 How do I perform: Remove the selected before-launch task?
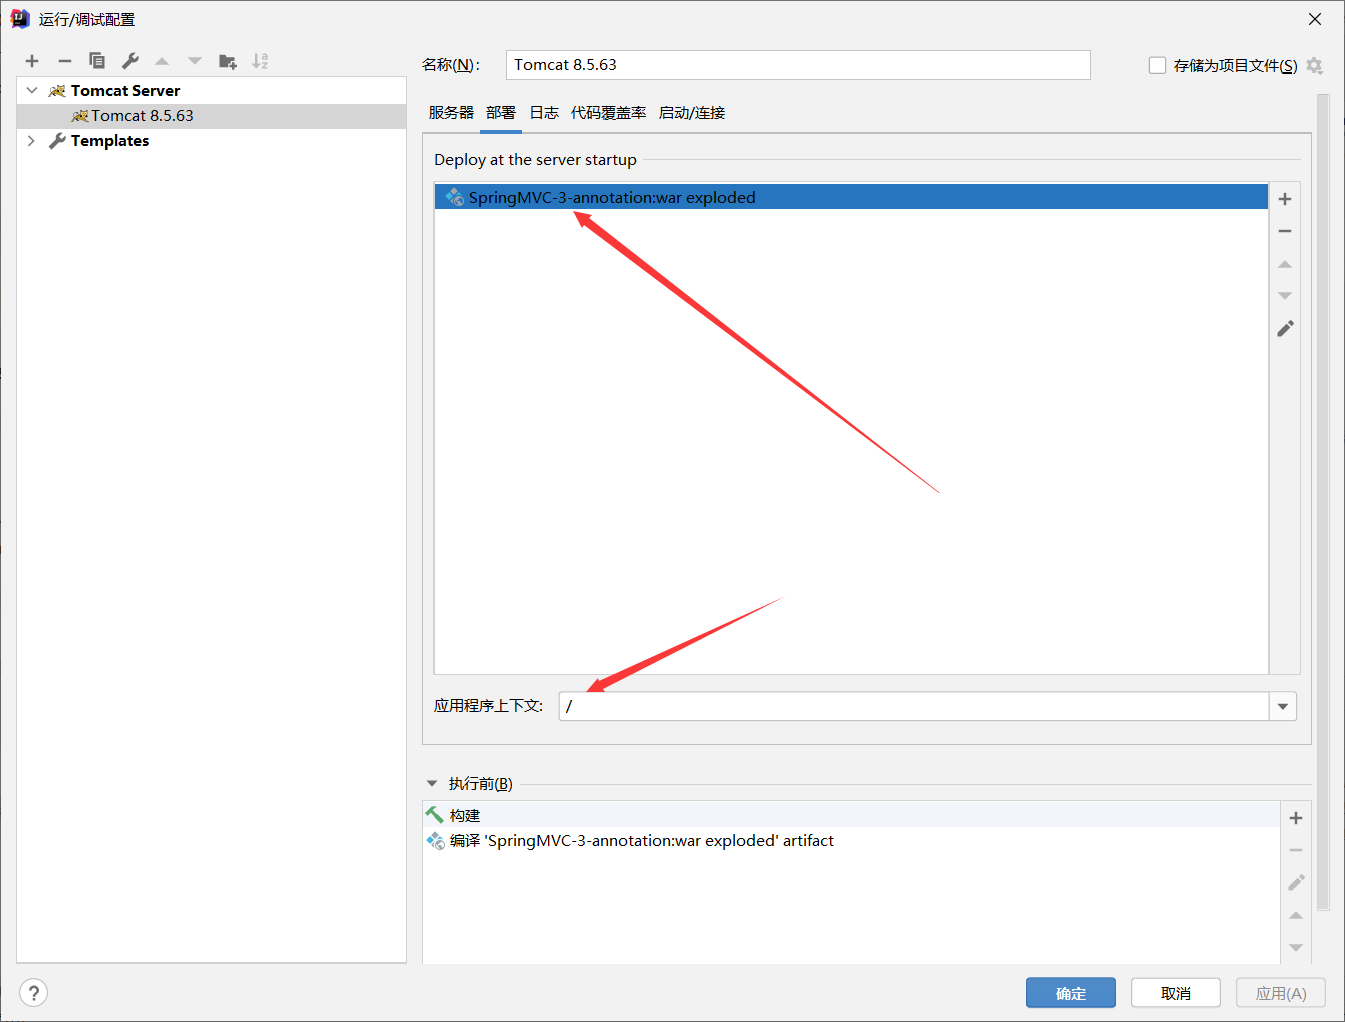(x=1296, y=850)
